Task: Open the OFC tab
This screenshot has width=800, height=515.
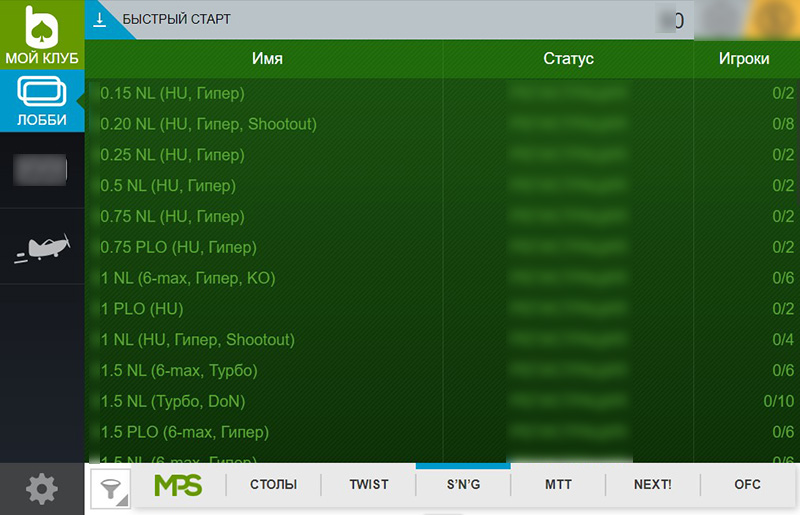Action: click(x=747, y=485)
